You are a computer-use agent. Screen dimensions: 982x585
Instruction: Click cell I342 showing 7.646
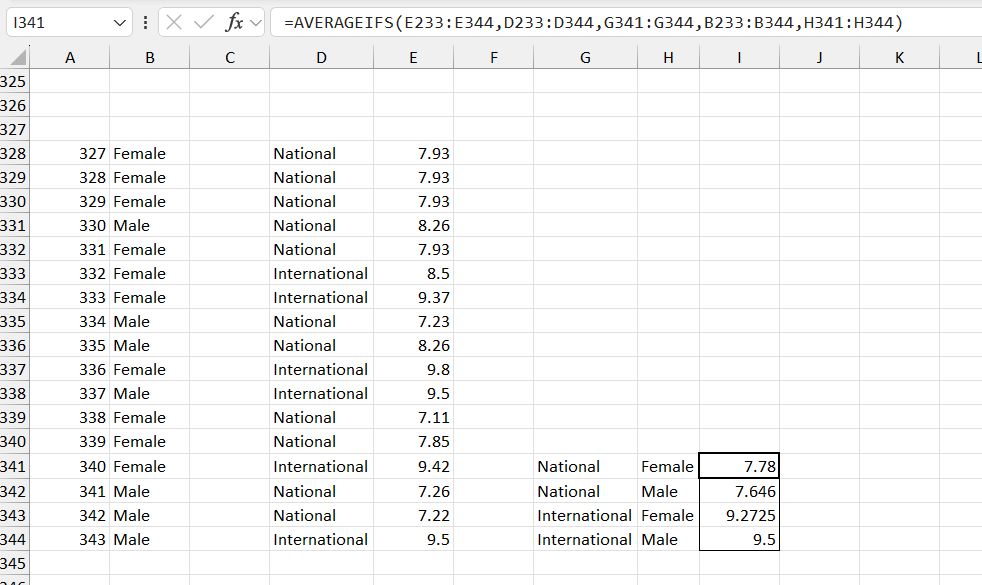tap(740, 491)
